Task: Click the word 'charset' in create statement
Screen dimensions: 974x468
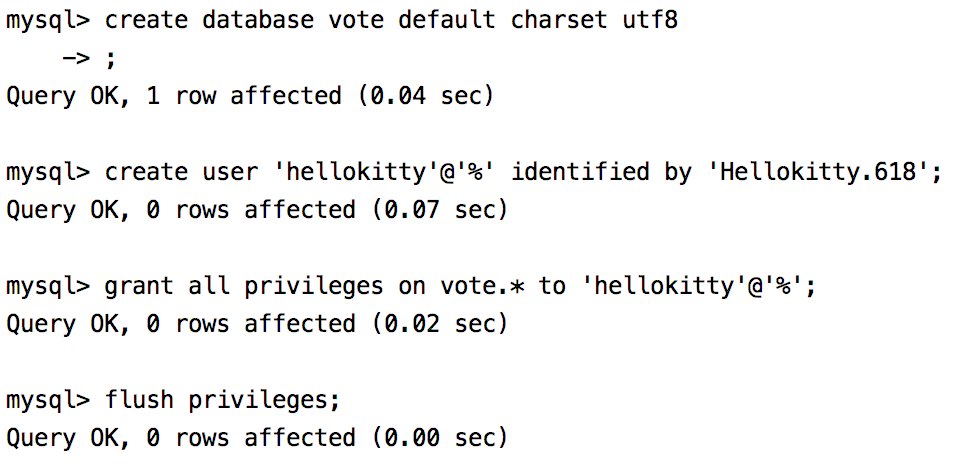Action: point(551,21)
